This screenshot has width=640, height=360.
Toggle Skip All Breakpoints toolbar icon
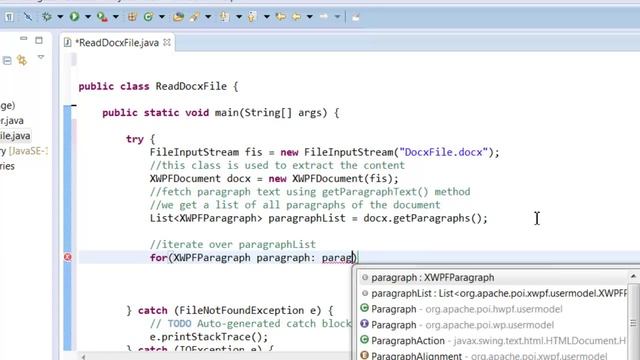point(28,17)
